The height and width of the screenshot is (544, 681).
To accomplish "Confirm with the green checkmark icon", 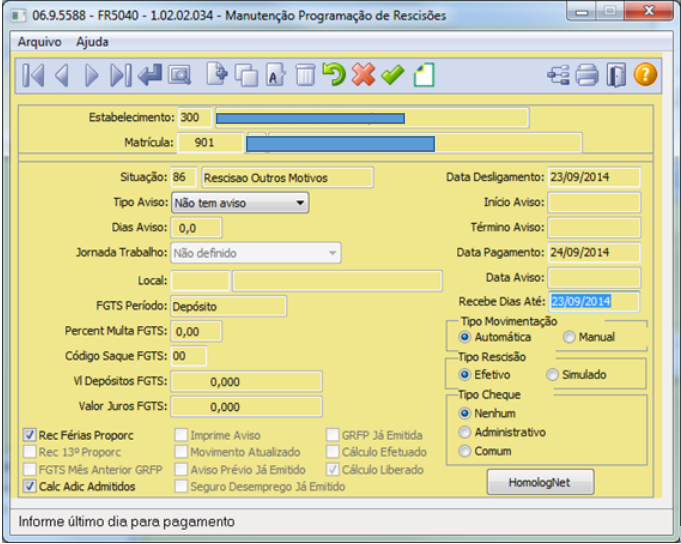I will point(393,75).
